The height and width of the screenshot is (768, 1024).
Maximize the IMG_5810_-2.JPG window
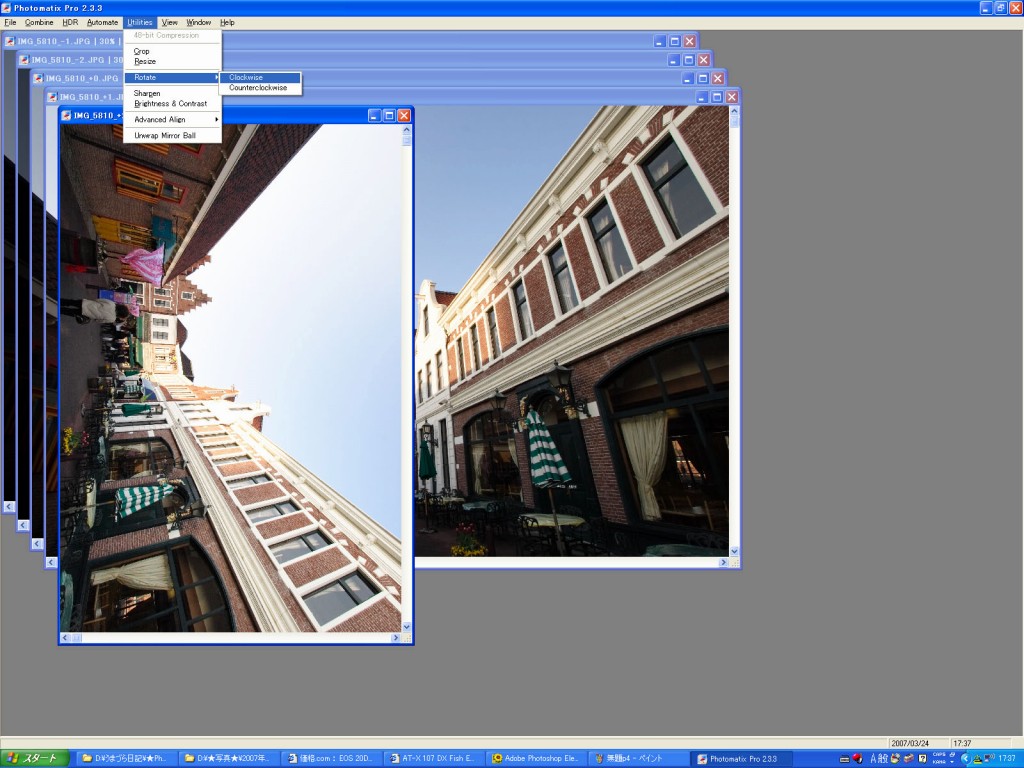pyautogui.click(x=689, y=60)
